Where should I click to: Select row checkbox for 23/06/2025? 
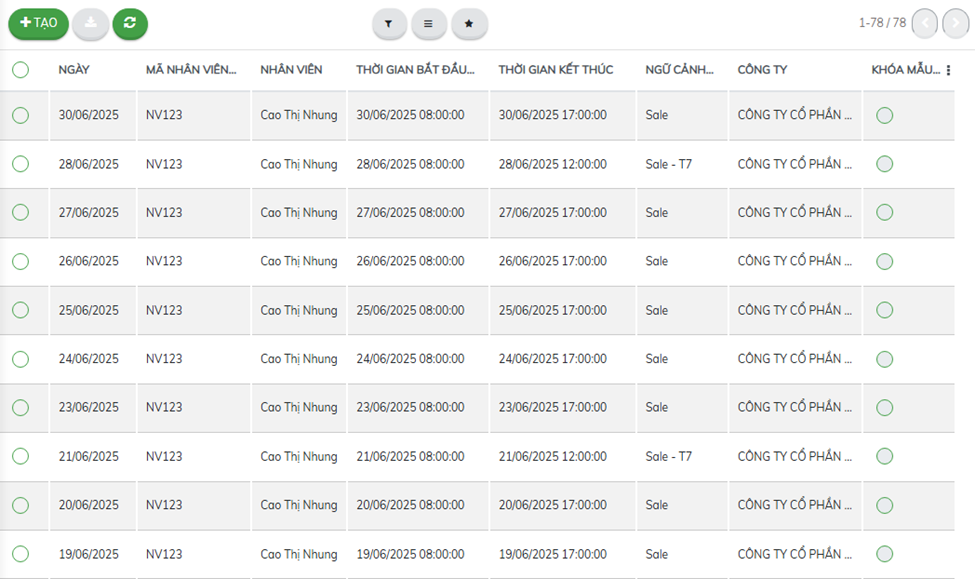[21, 407]
